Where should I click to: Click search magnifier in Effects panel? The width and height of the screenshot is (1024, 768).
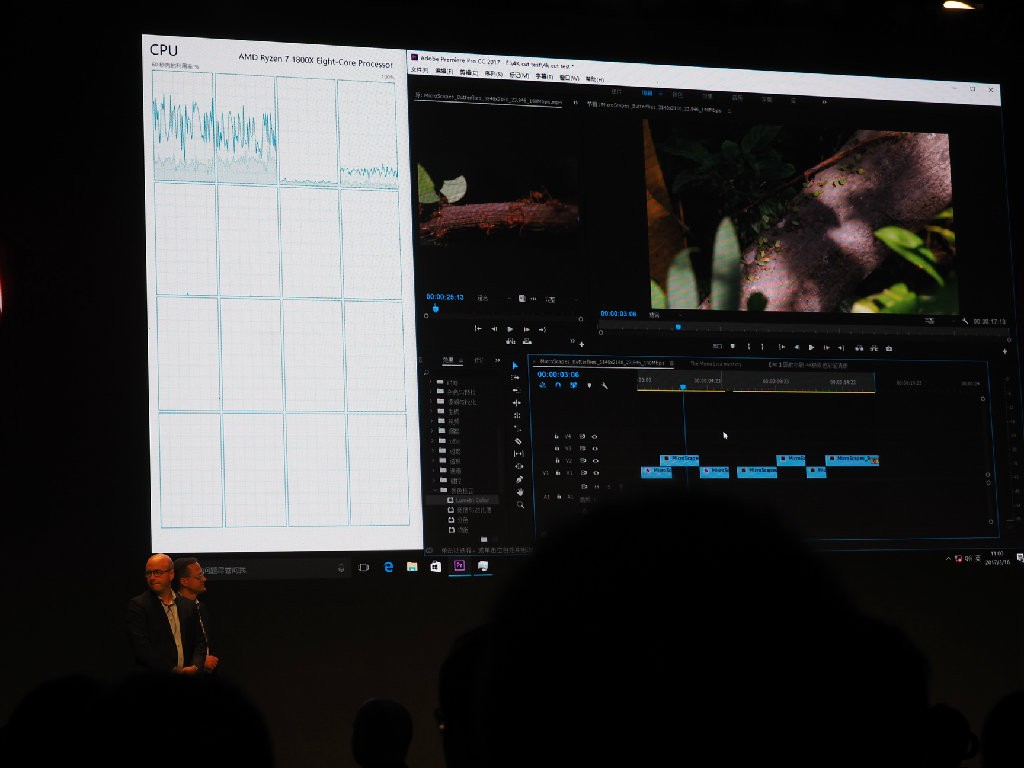pyautogui.click(x=426, y=372)
